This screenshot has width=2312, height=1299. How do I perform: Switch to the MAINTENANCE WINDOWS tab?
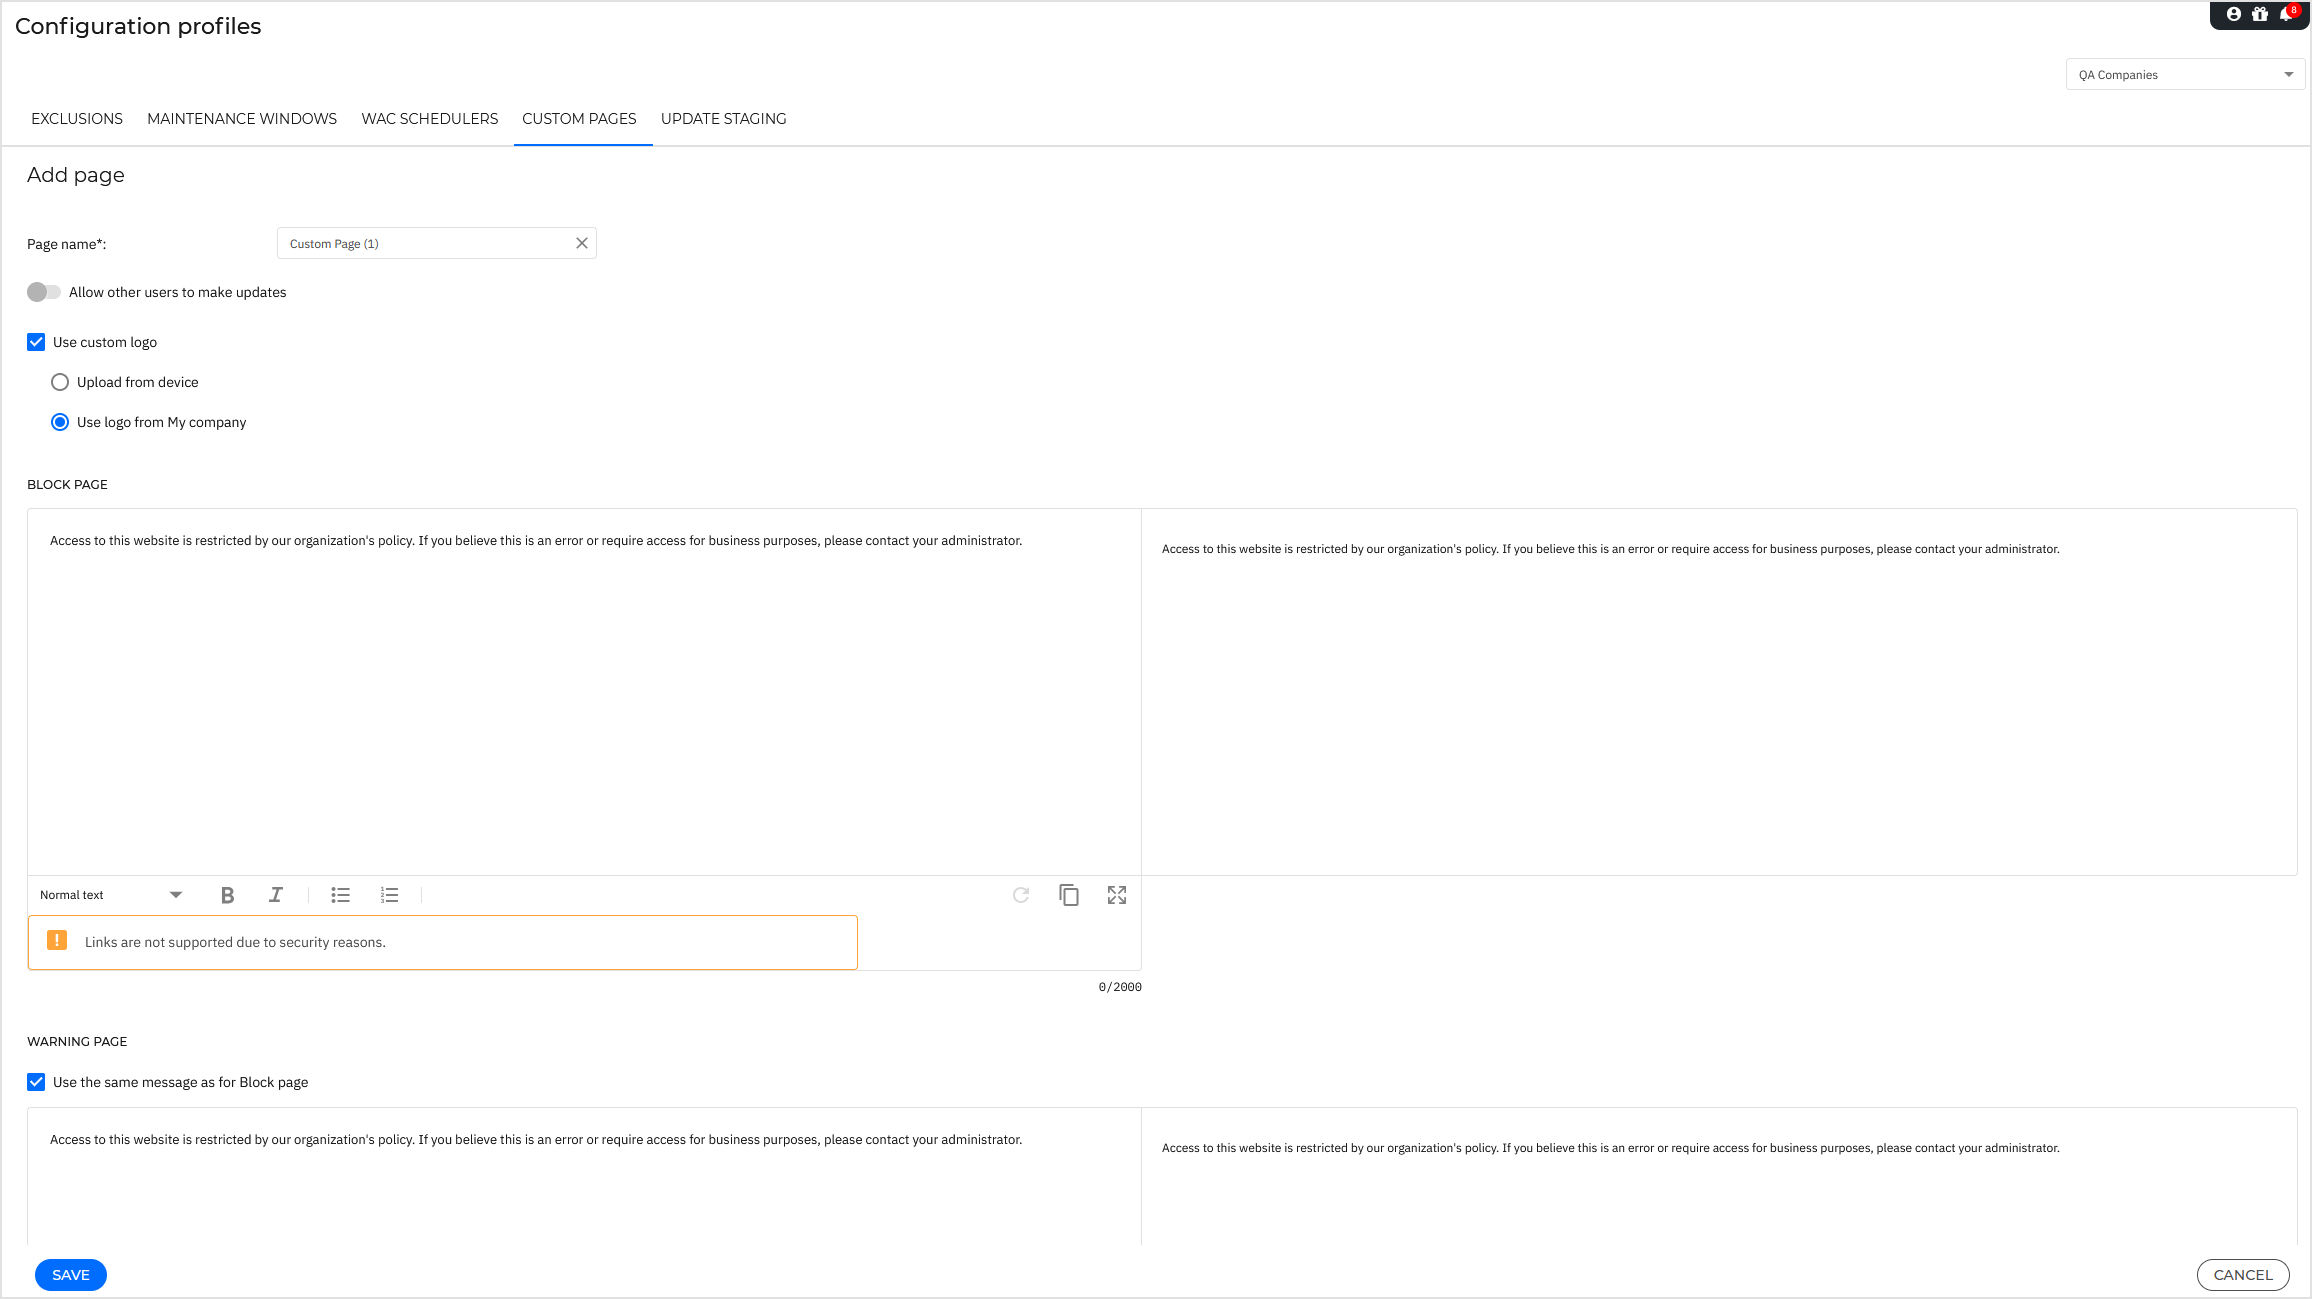[x=242, y=118]
